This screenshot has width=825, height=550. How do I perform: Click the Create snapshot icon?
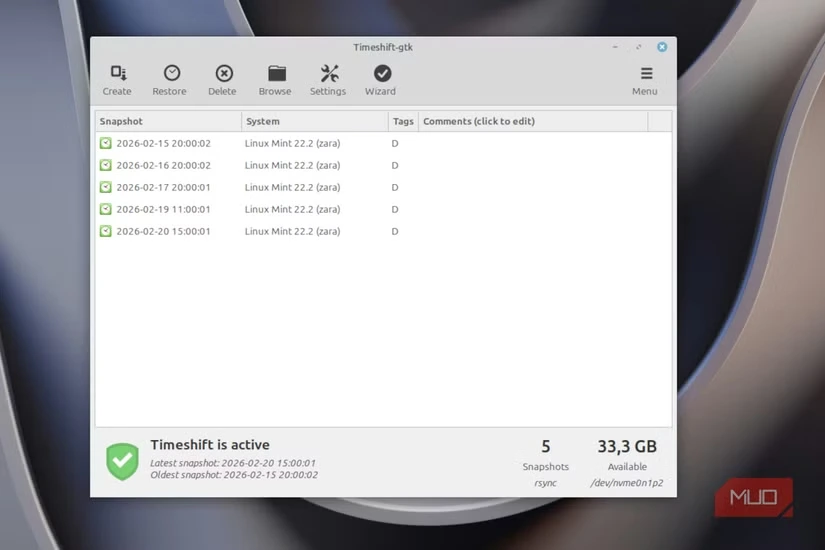pos(117,74)
